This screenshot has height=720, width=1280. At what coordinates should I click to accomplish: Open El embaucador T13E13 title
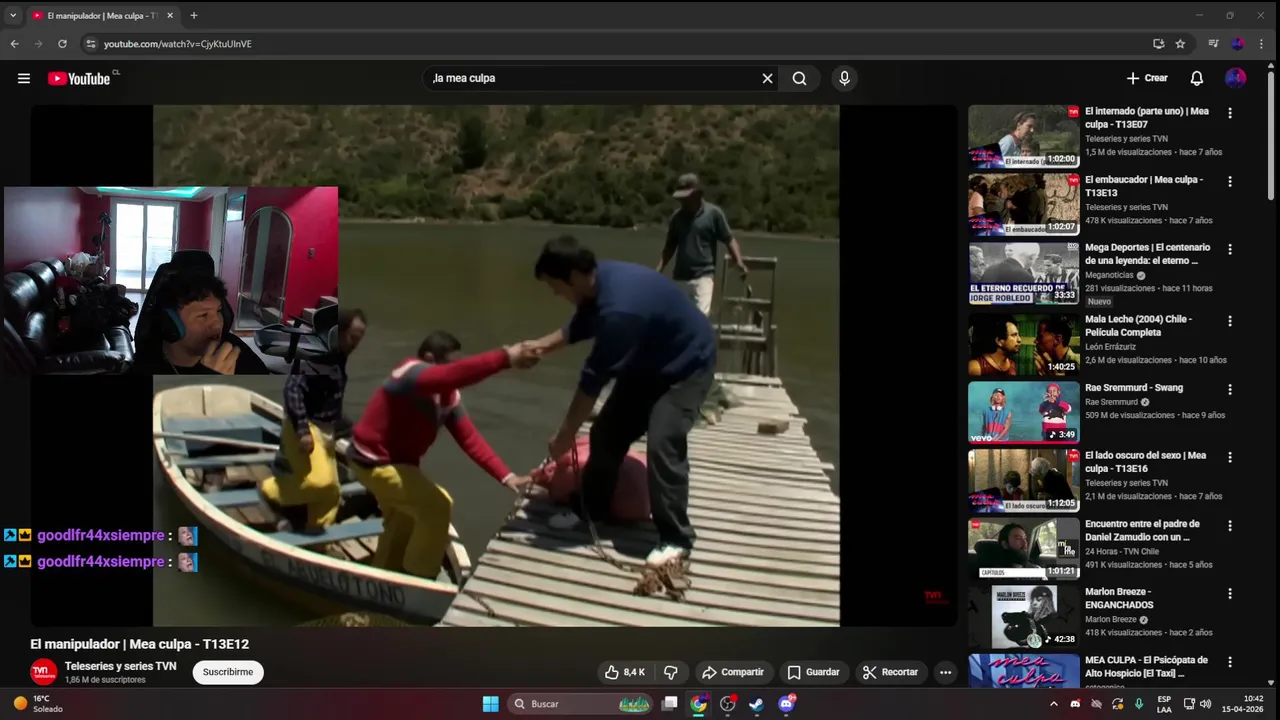[1144, 186]
